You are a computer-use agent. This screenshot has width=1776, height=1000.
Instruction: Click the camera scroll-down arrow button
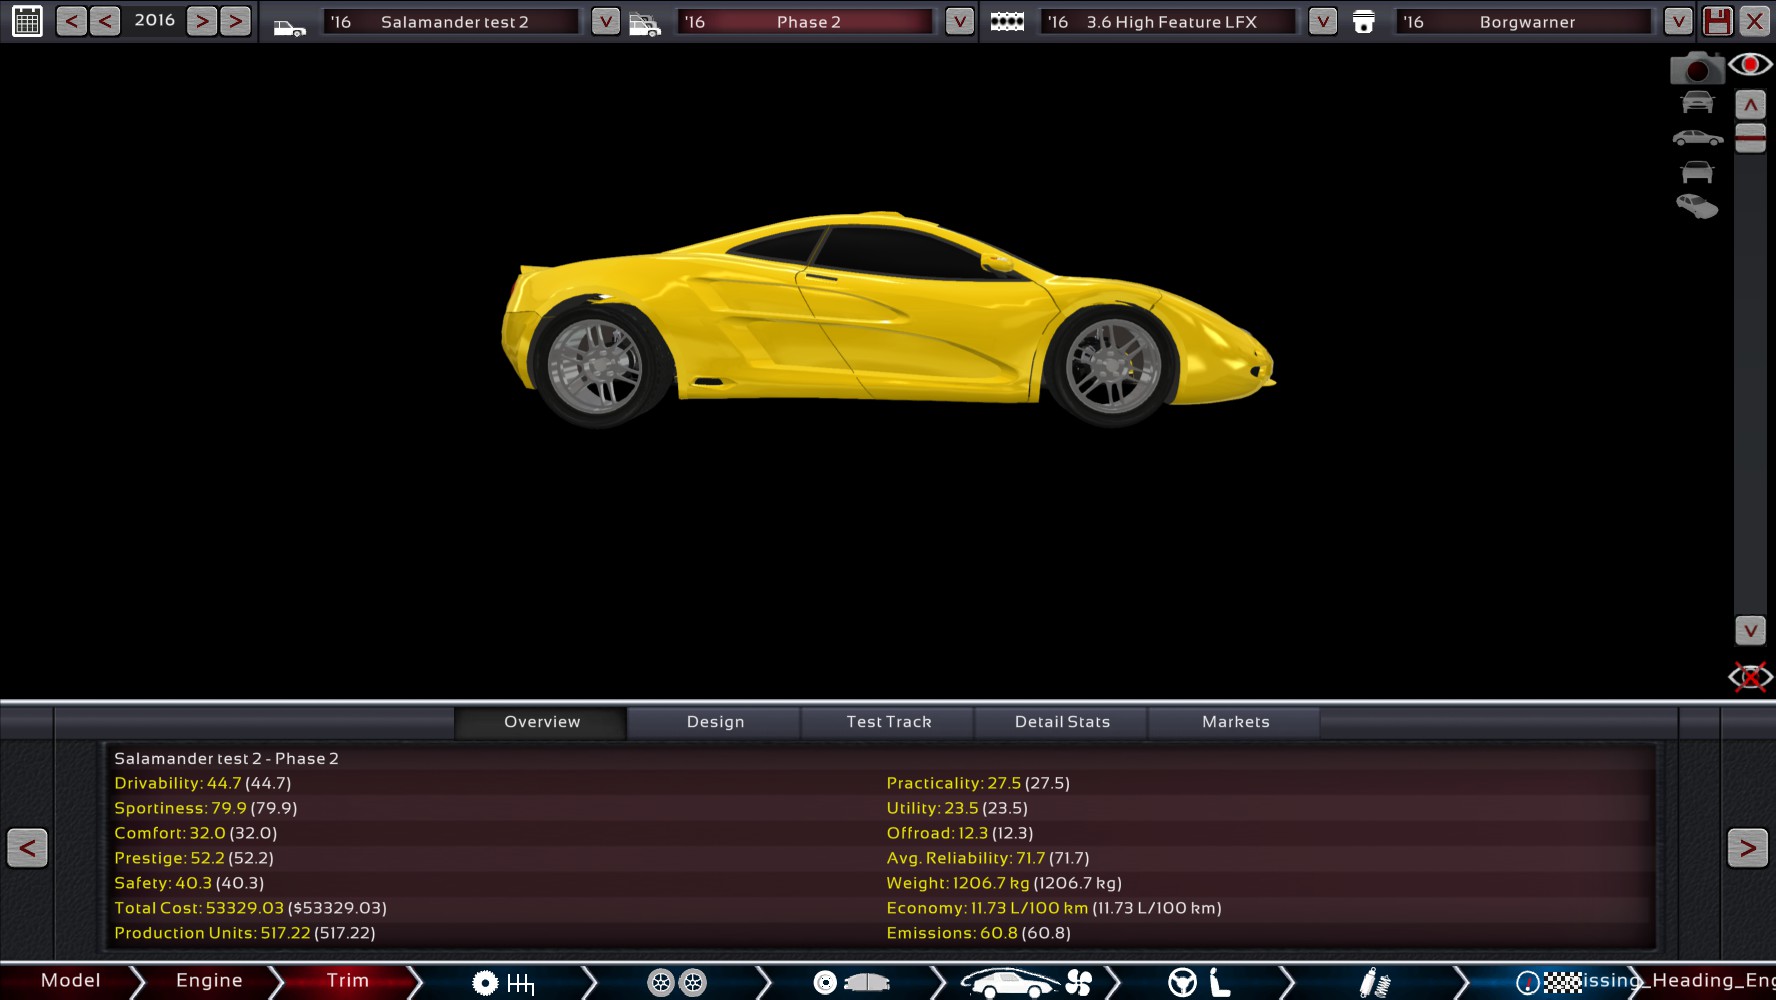1750,630
